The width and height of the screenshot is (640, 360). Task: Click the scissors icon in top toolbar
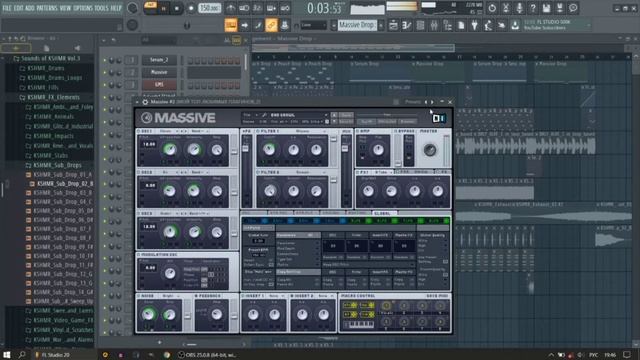click(x=506, y=8)
